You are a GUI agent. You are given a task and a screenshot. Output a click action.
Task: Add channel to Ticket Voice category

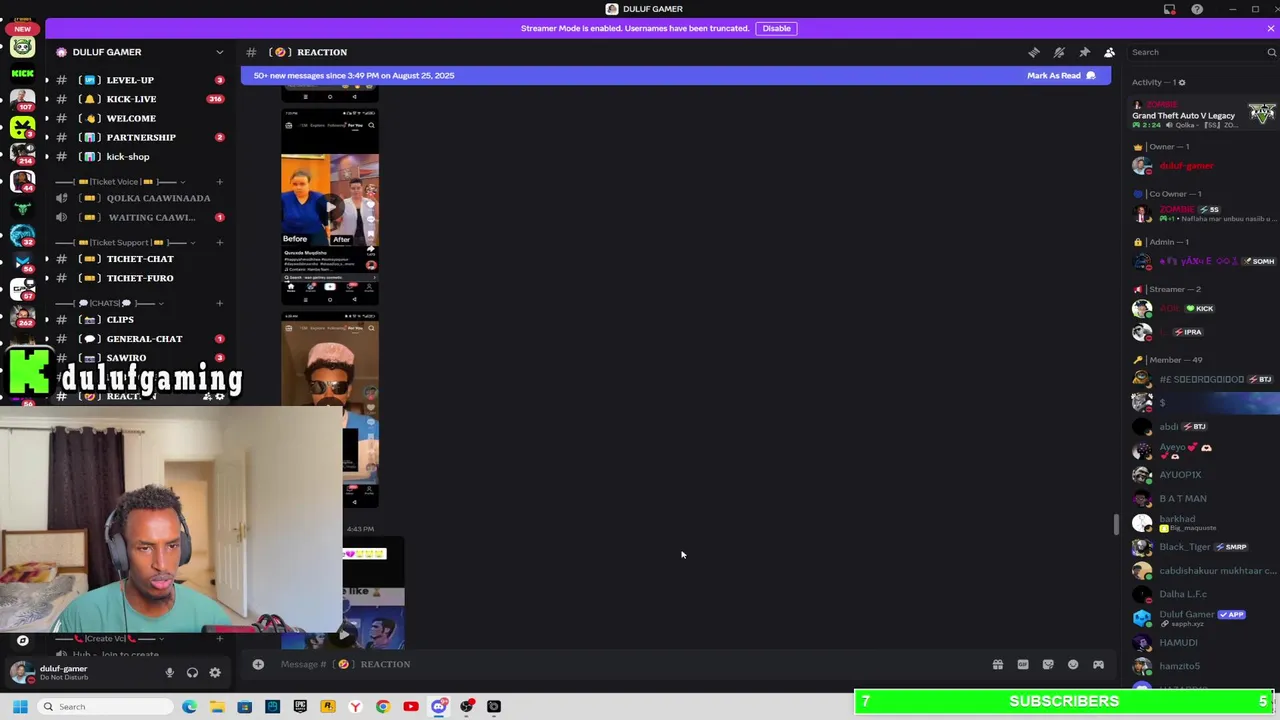(x=219, y=182)
